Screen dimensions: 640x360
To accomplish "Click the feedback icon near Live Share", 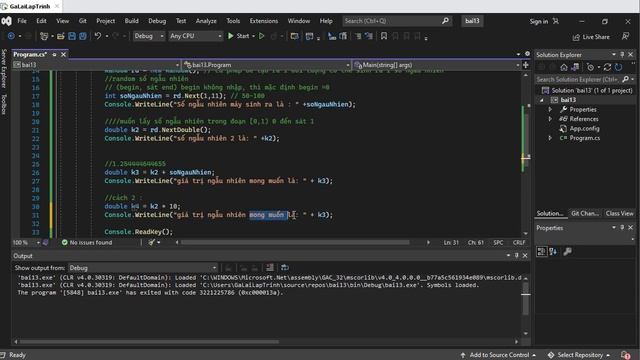I will (x=625, y=37).
